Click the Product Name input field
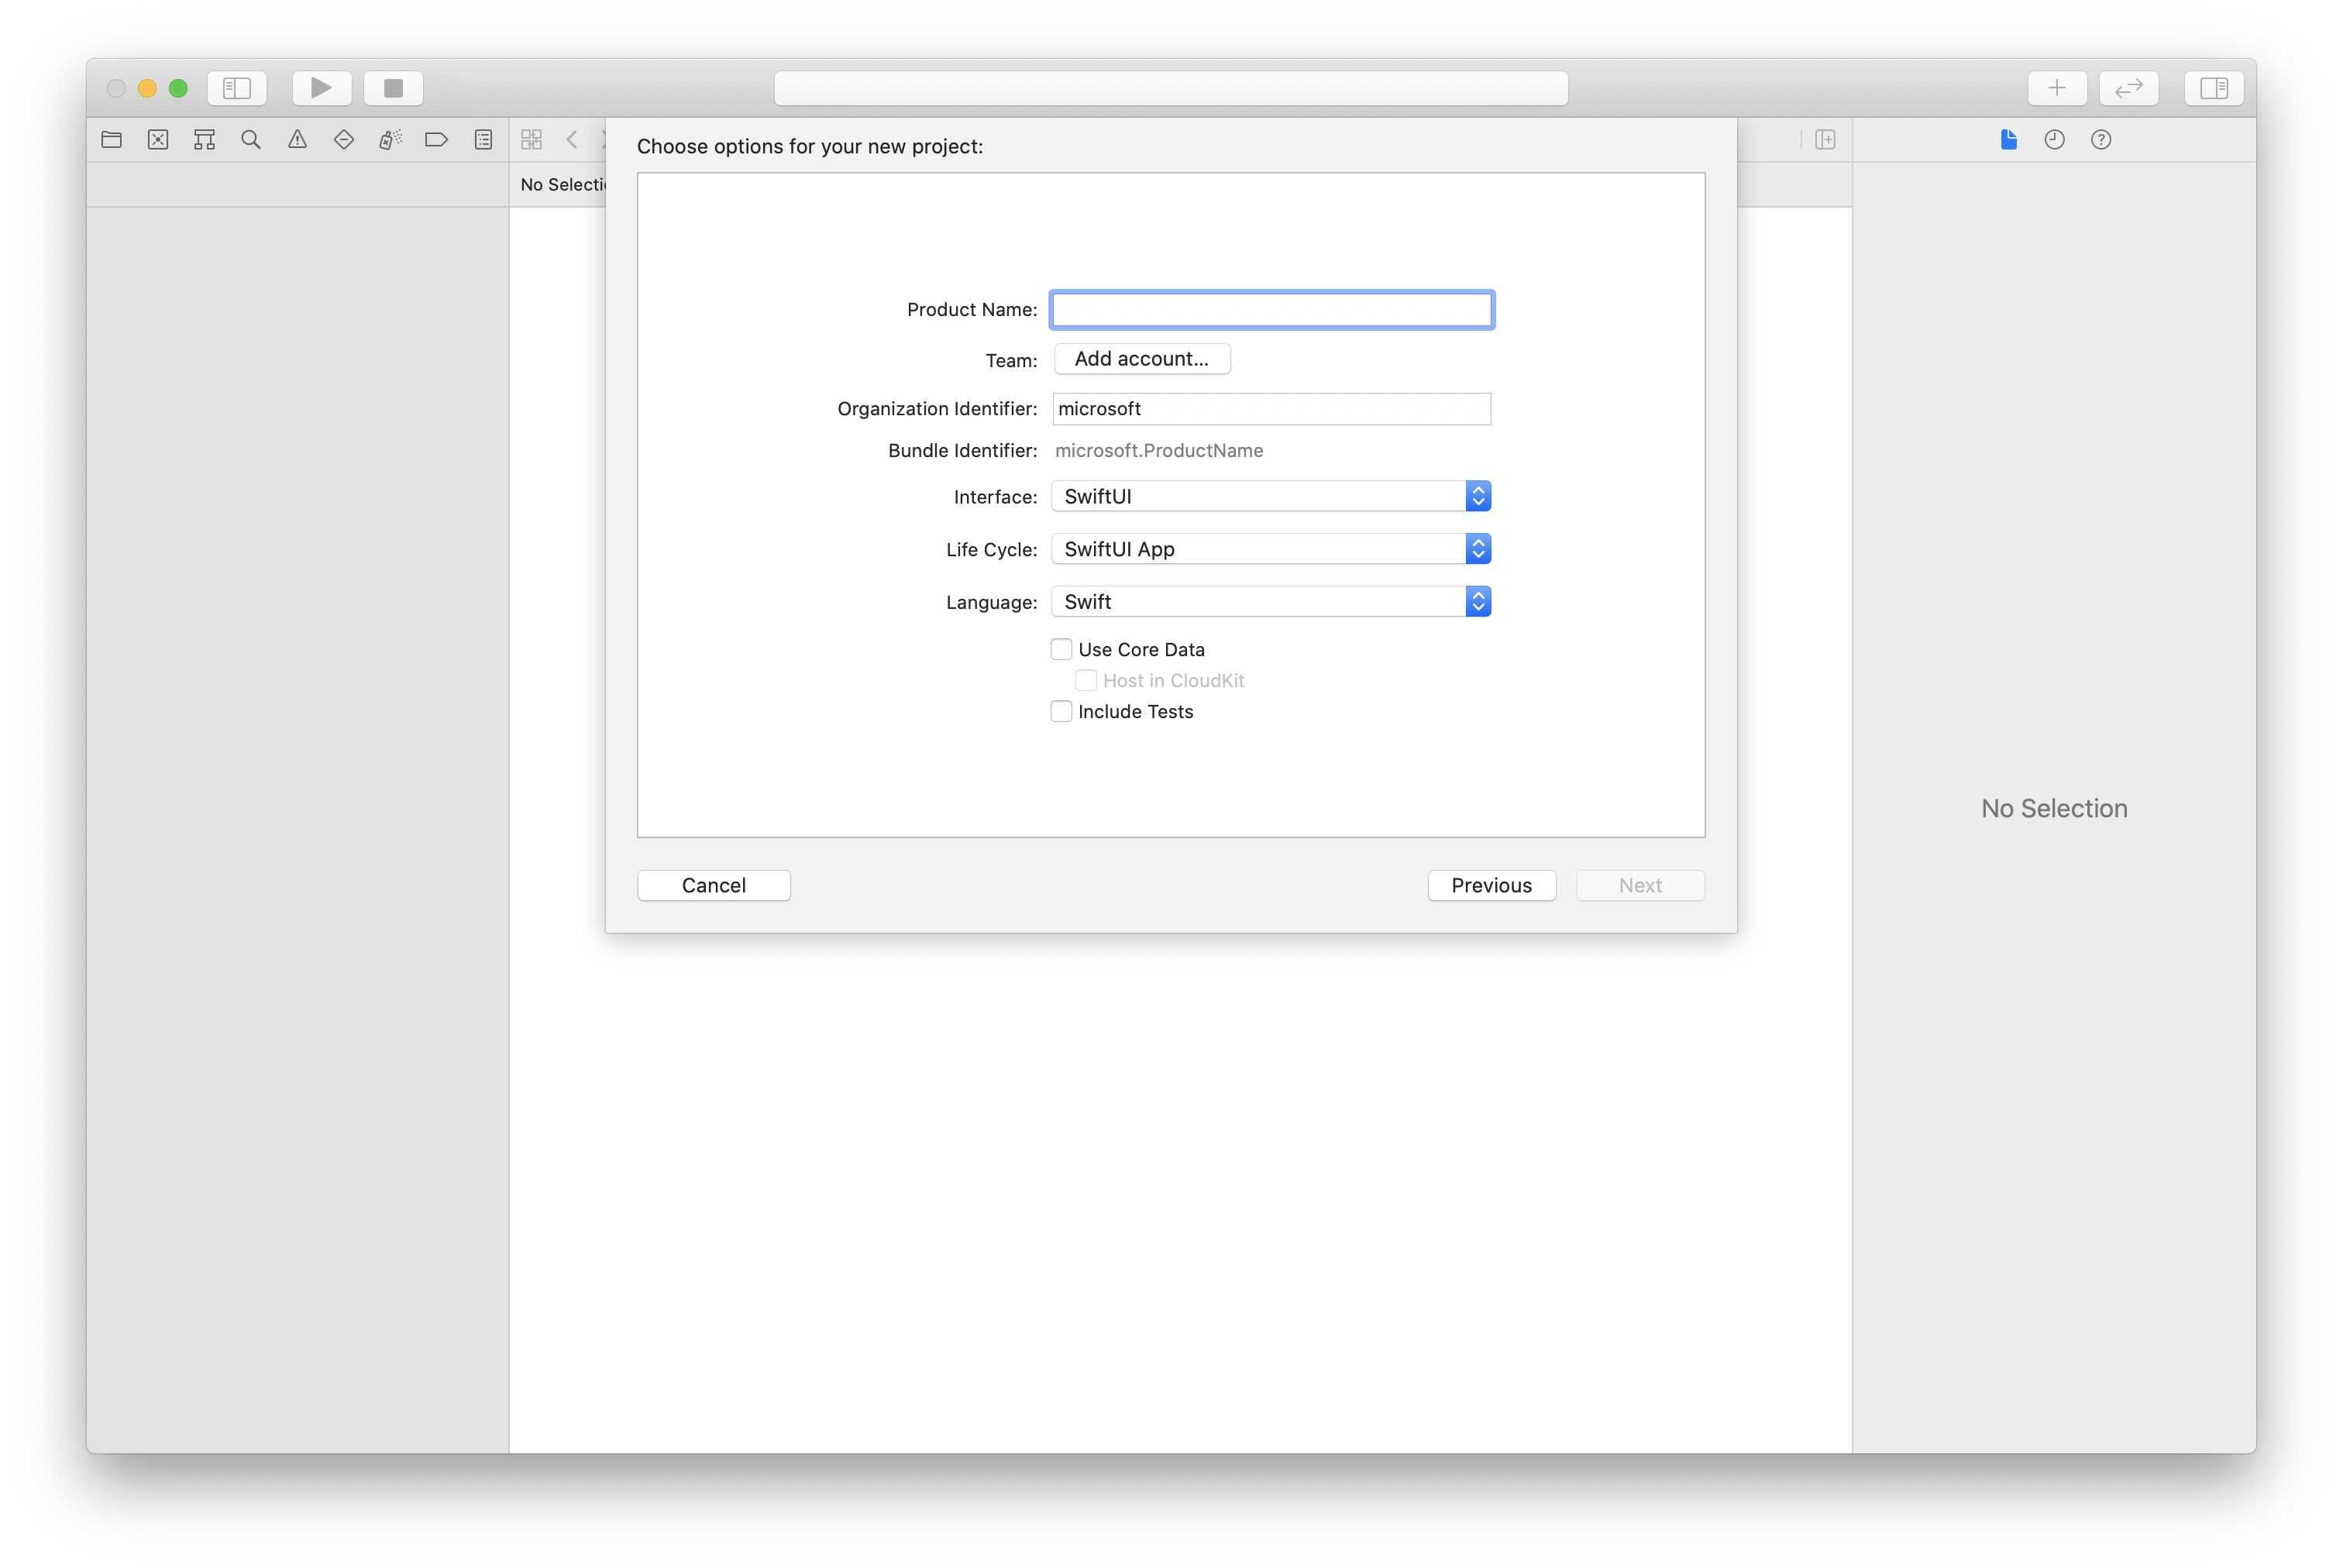2343x1568 pixels. [x=1272, y=308]
